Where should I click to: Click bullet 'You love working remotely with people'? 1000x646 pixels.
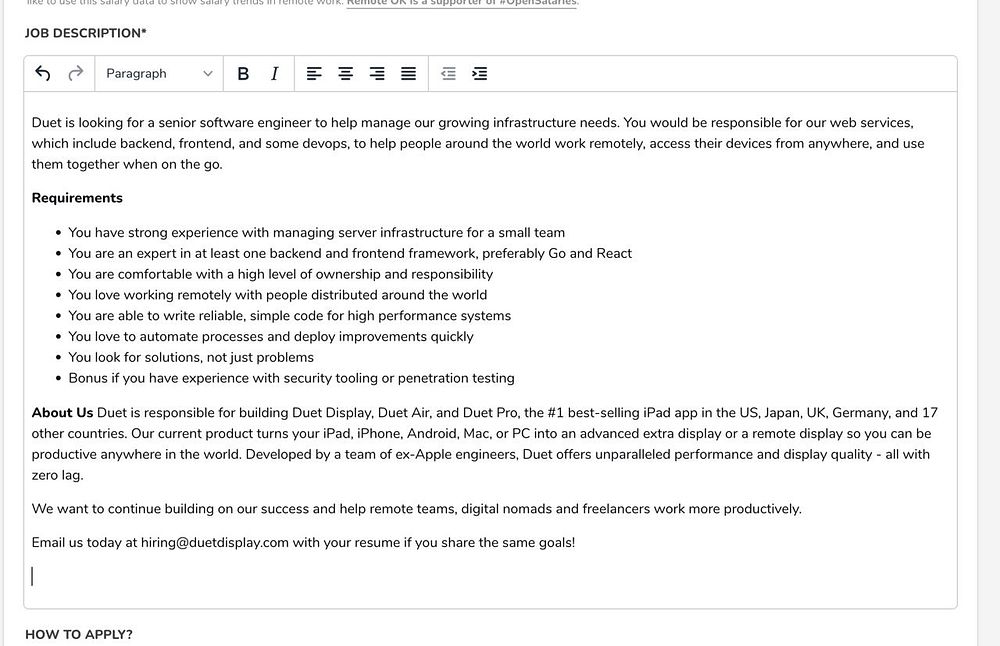[x=277, y=295]
